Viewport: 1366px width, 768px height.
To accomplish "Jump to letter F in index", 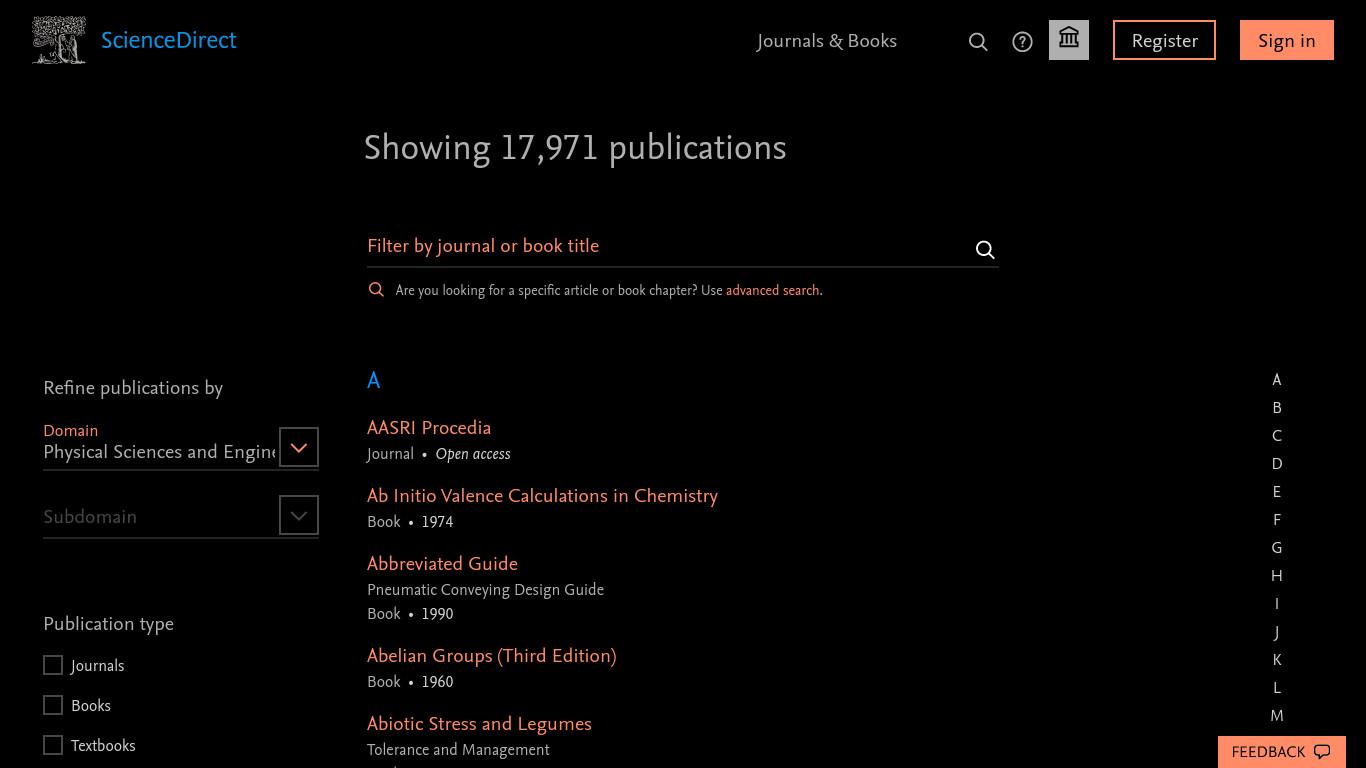I will (x=1276, y=520).
